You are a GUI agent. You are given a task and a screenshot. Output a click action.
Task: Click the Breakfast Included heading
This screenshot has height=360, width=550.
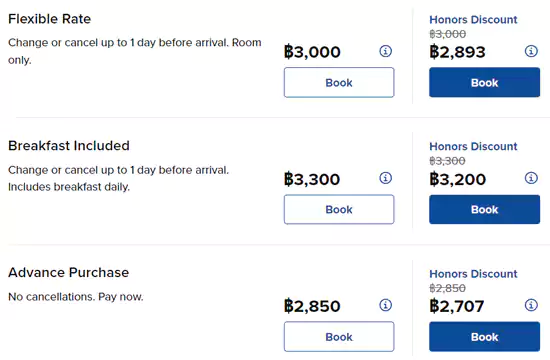pyautogui.click(x=69, y=146)
